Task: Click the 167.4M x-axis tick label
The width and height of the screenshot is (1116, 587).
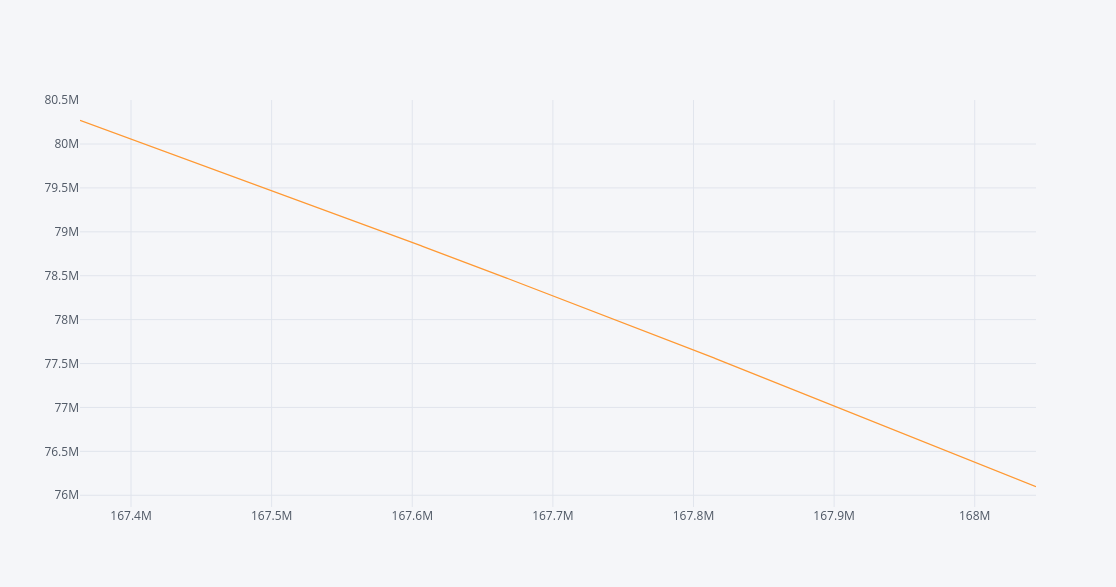Action: (x=131, y=516)
